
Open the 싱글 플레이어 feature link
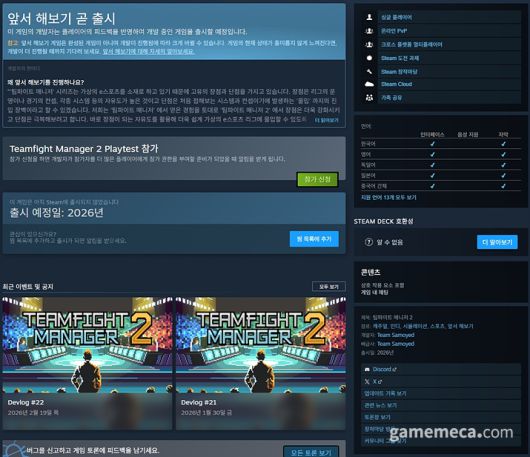click(396, 17)
